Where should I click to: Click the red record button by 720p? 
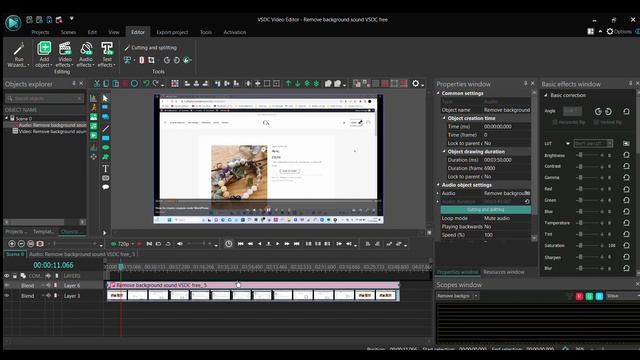pyautogui.click(x=139, y=244)
